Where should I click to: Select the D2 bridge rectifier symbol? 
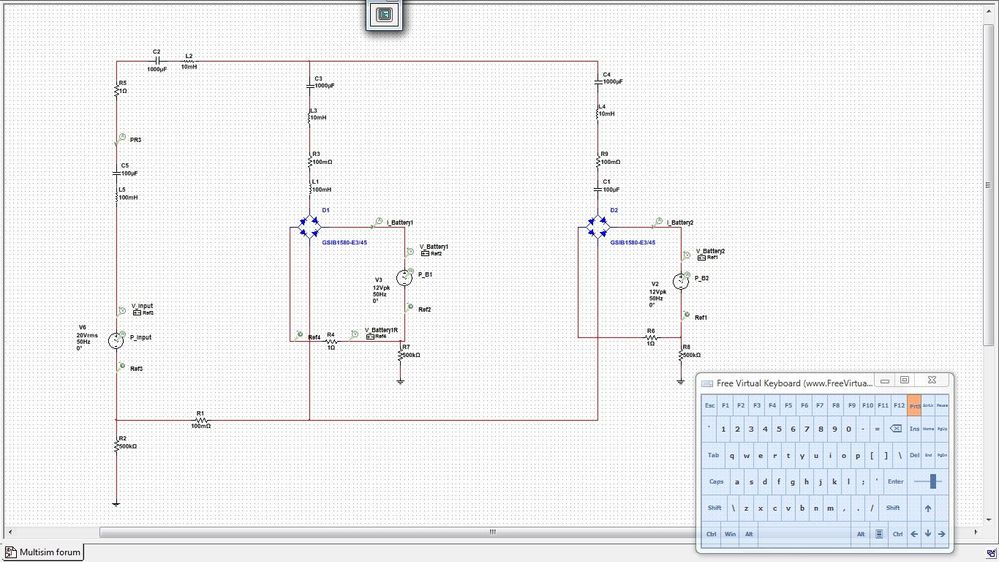(x=598, y=227)
